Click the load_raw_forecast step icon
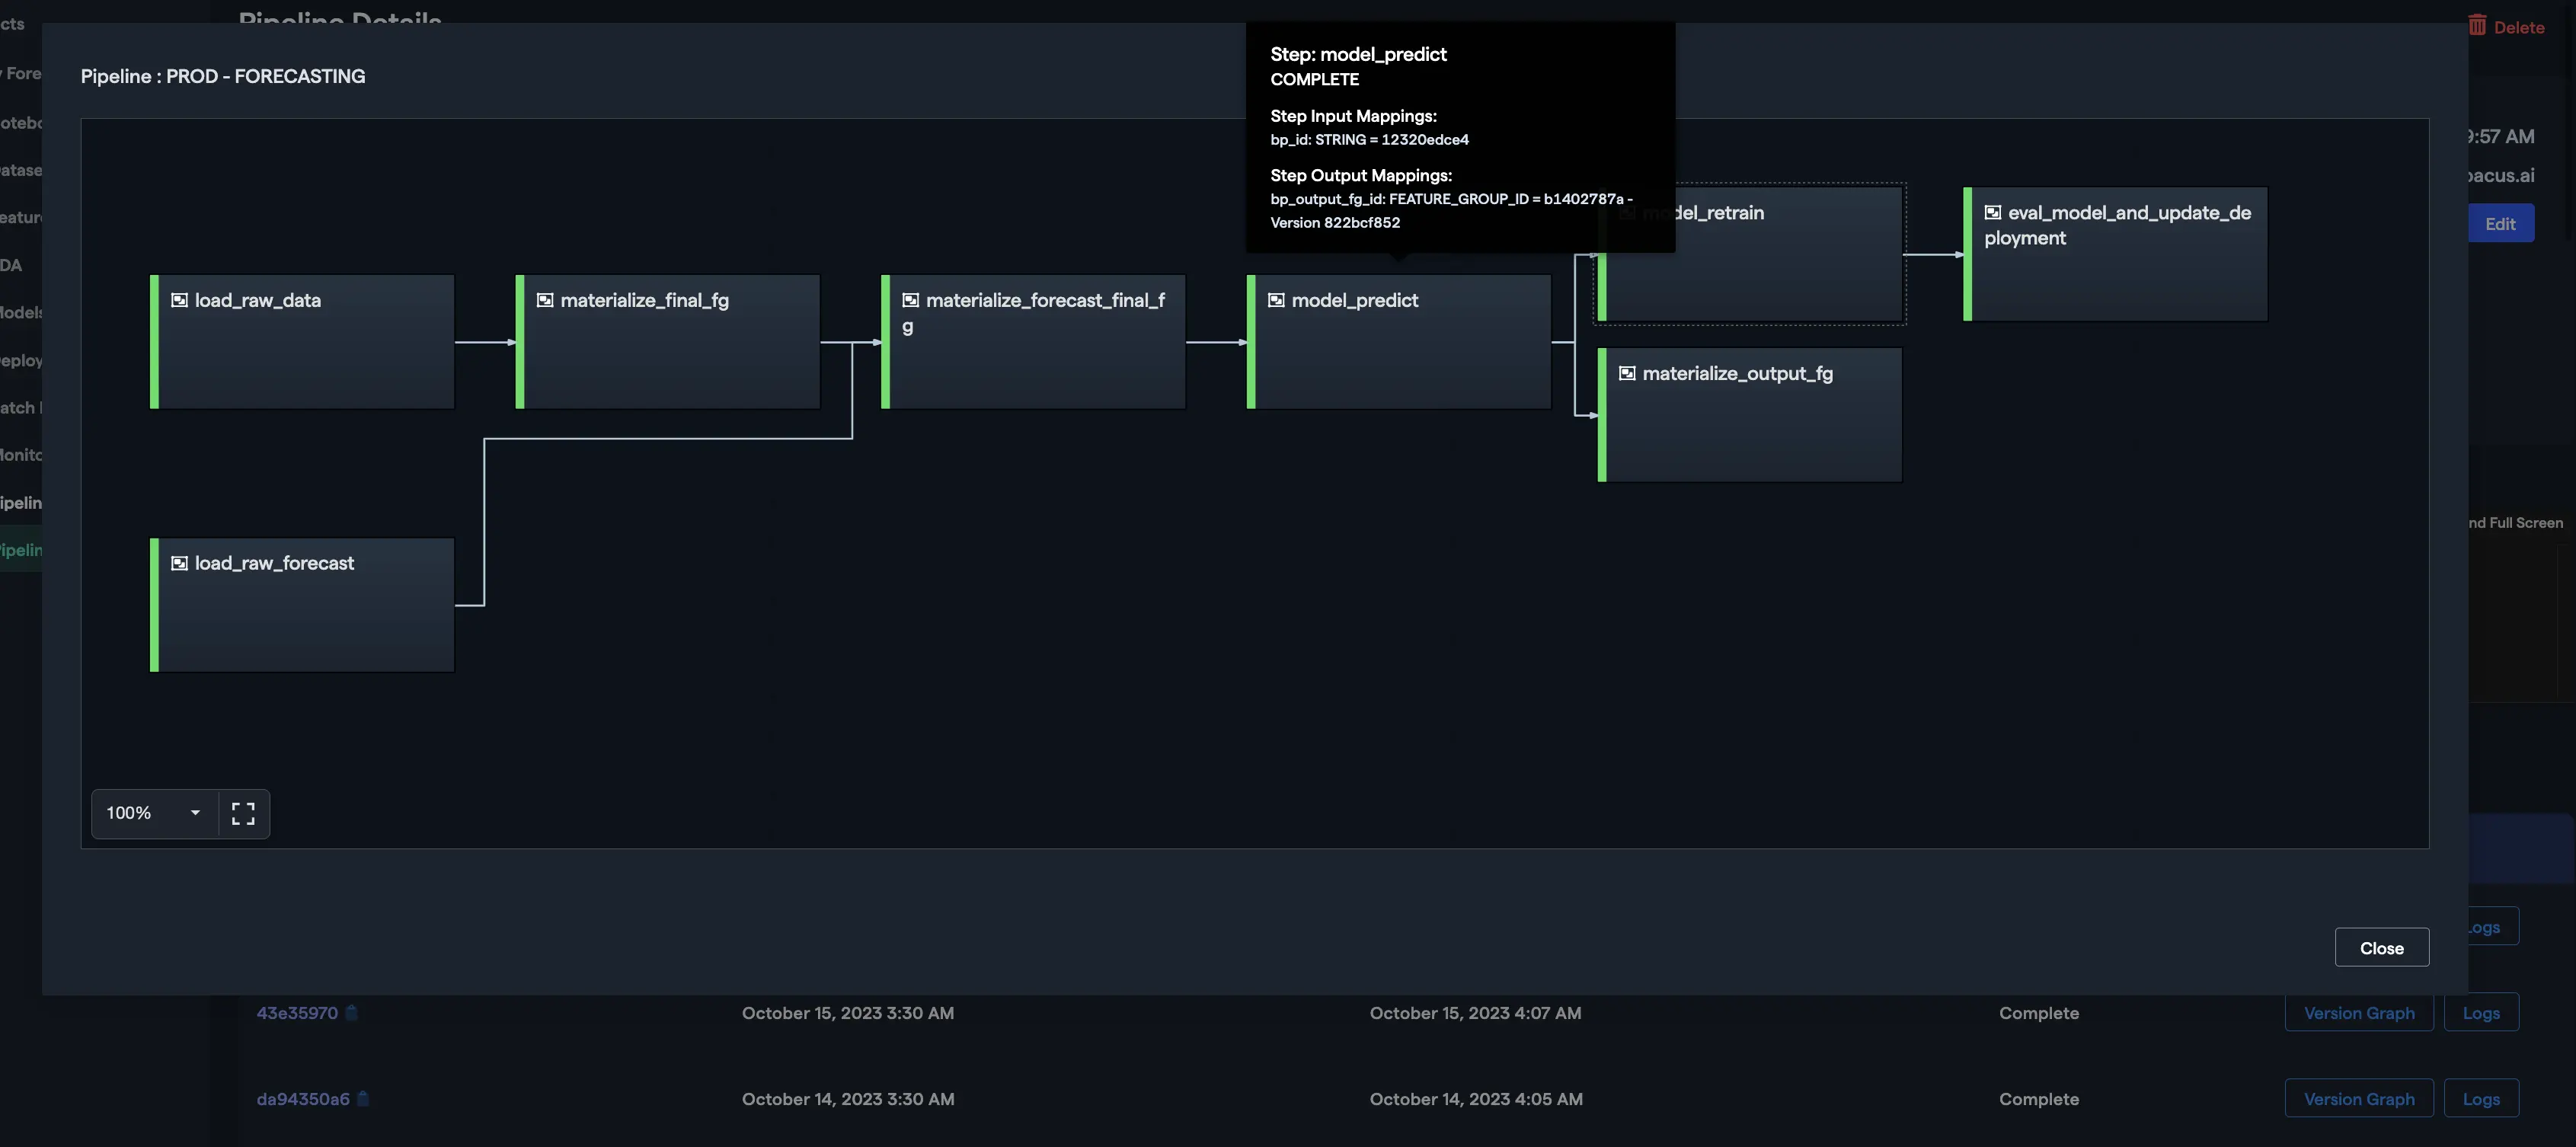Viewport: 2576px width, 1147px height. point(179,563)
